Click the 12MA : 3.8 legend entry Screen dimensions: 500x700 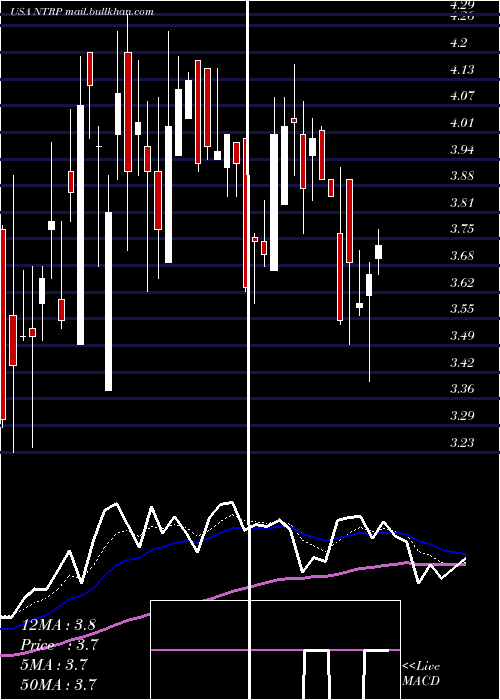(58, 625)
